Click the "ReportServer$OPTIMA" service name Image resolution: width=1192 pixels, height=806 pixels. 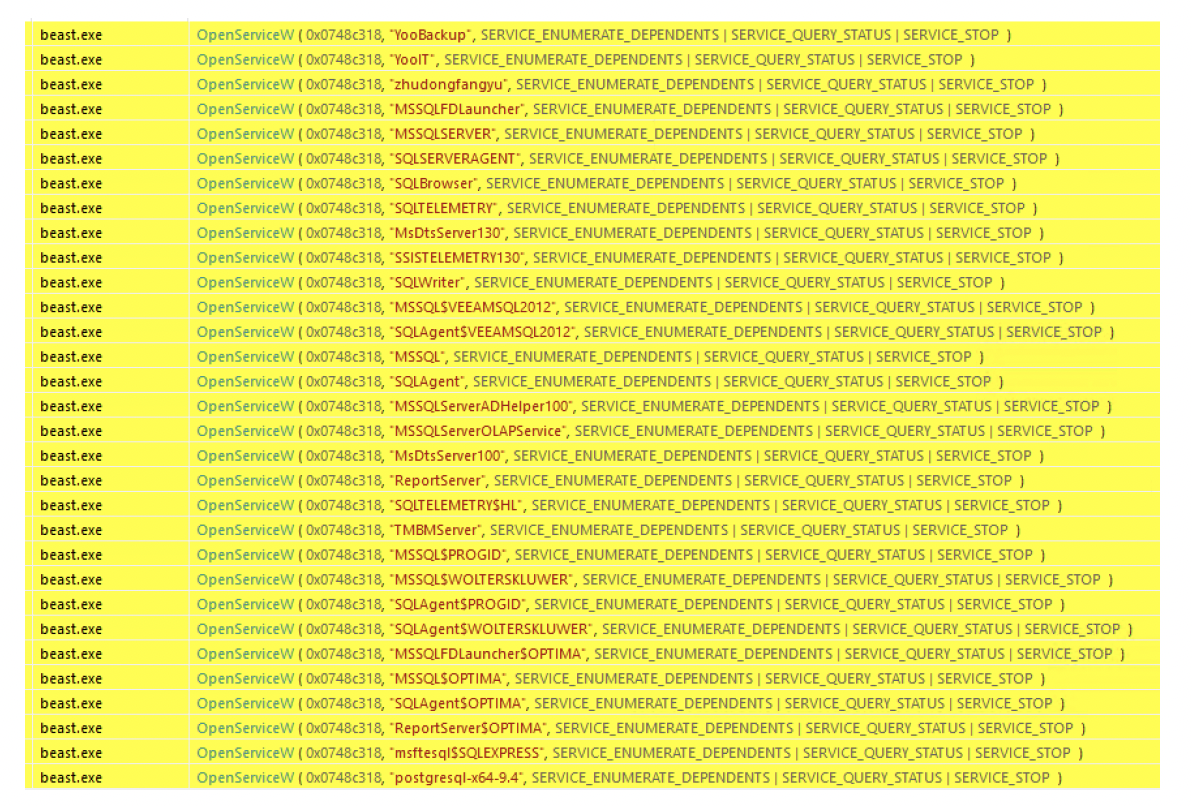click(468, 728)
